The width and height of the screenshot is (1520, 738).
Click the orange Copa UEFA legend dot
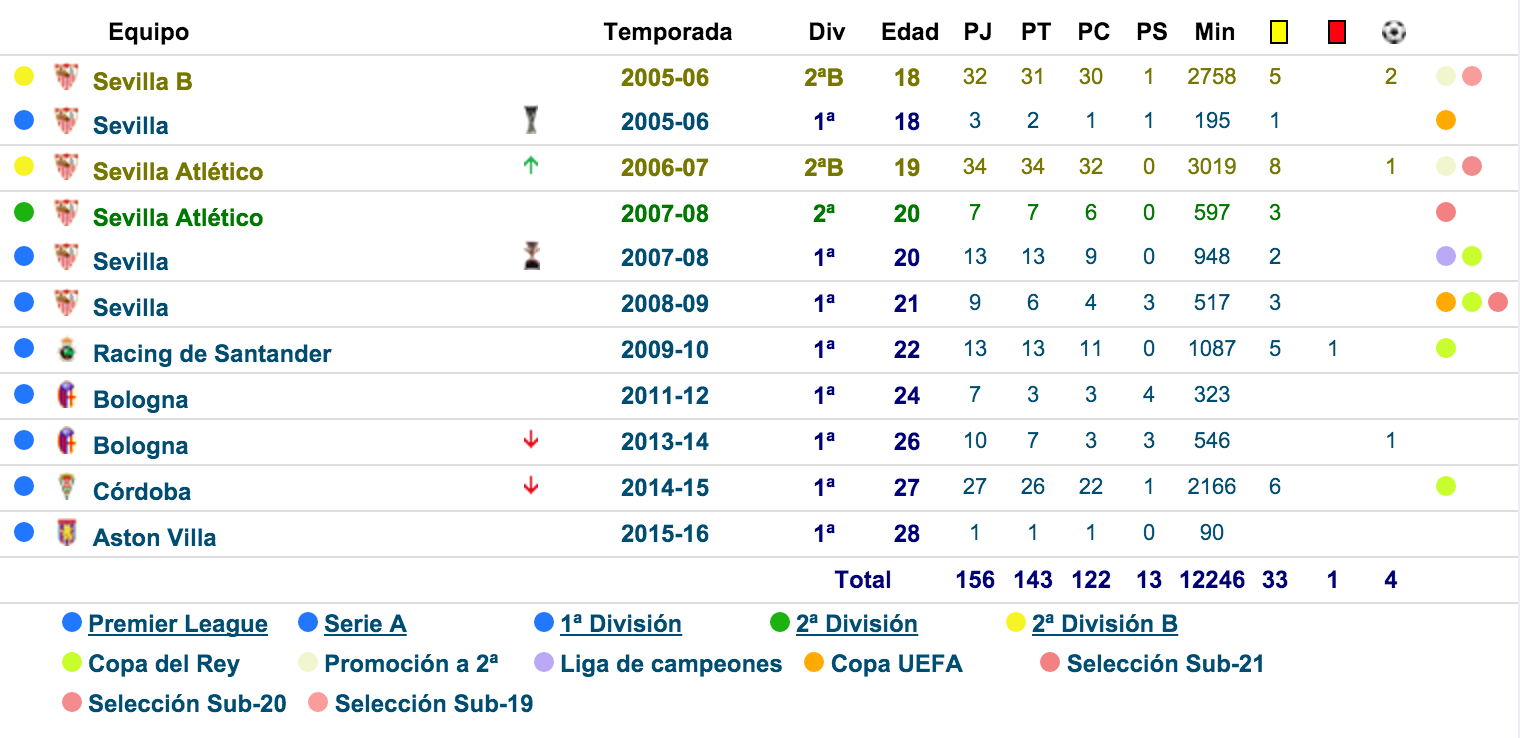click(814, 662)
